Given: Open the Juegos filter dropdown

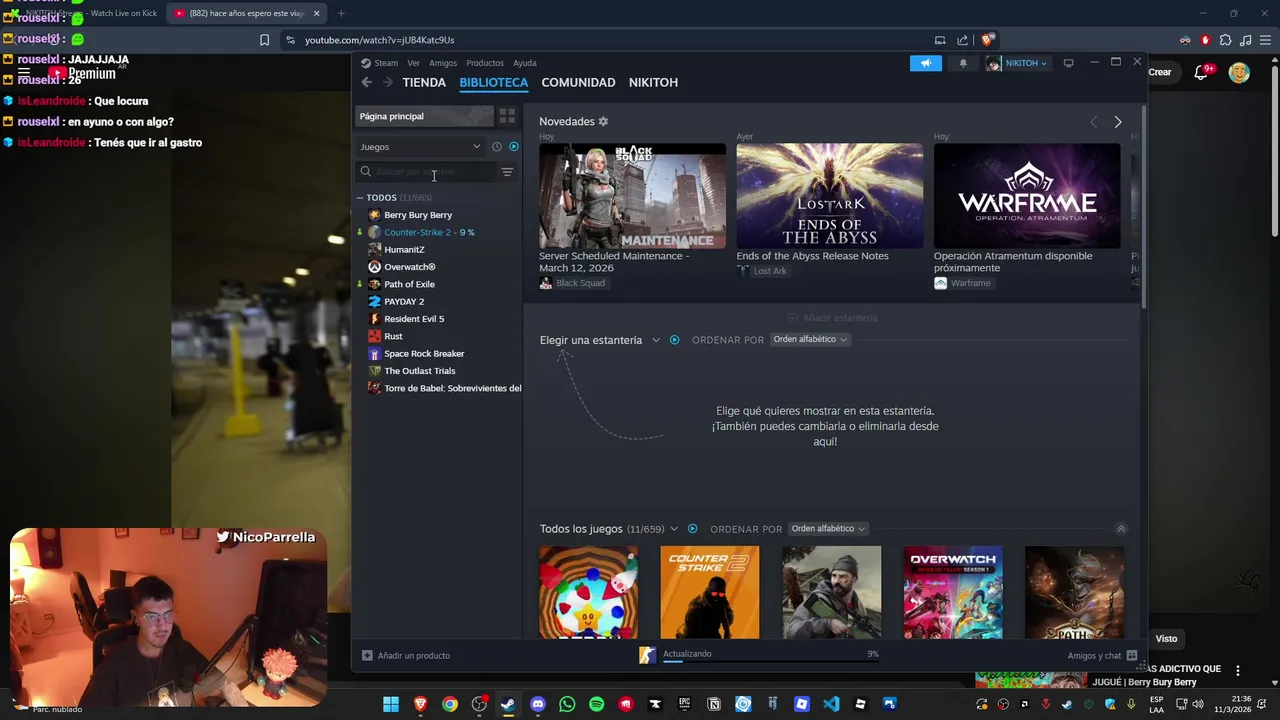Looking at the screenshot, I should [420, 147].
